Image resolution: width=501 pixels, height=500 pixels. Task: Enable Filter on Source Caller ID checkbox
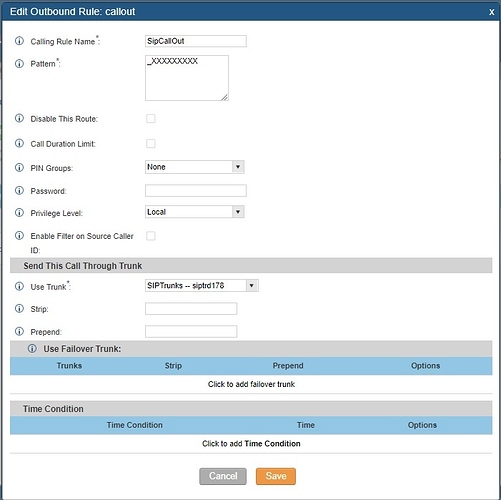point(151,236)
